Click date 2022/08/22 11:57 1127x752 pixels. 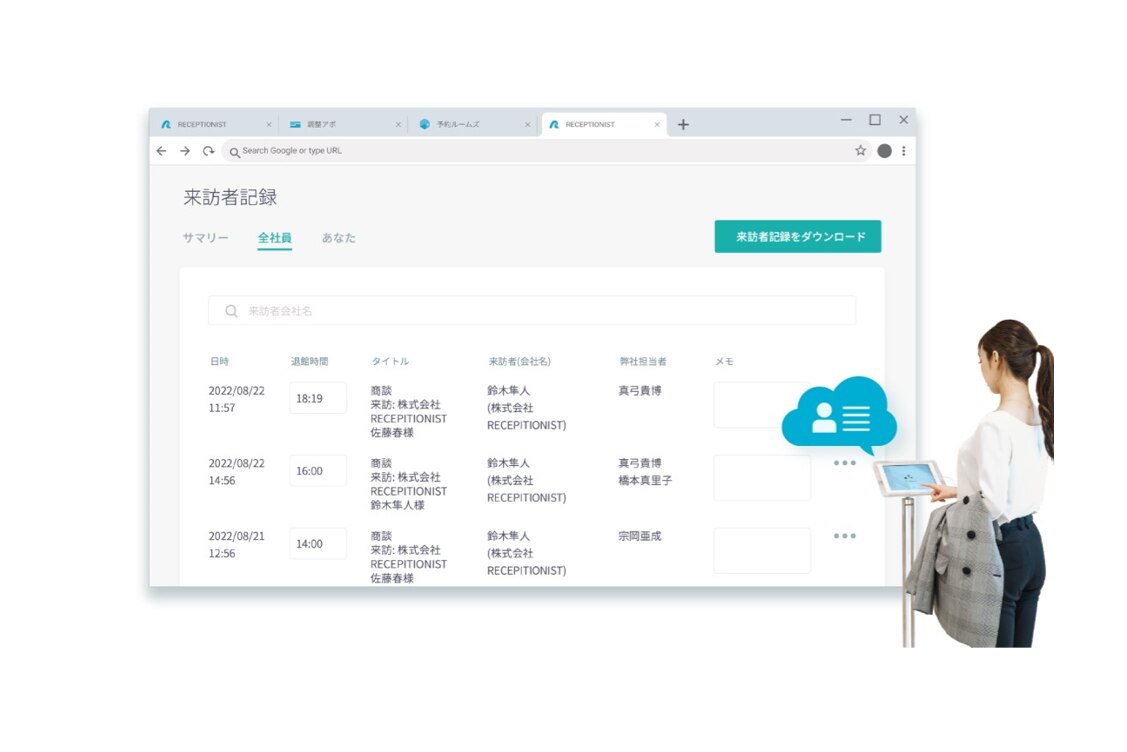click(x=236, y=399)
